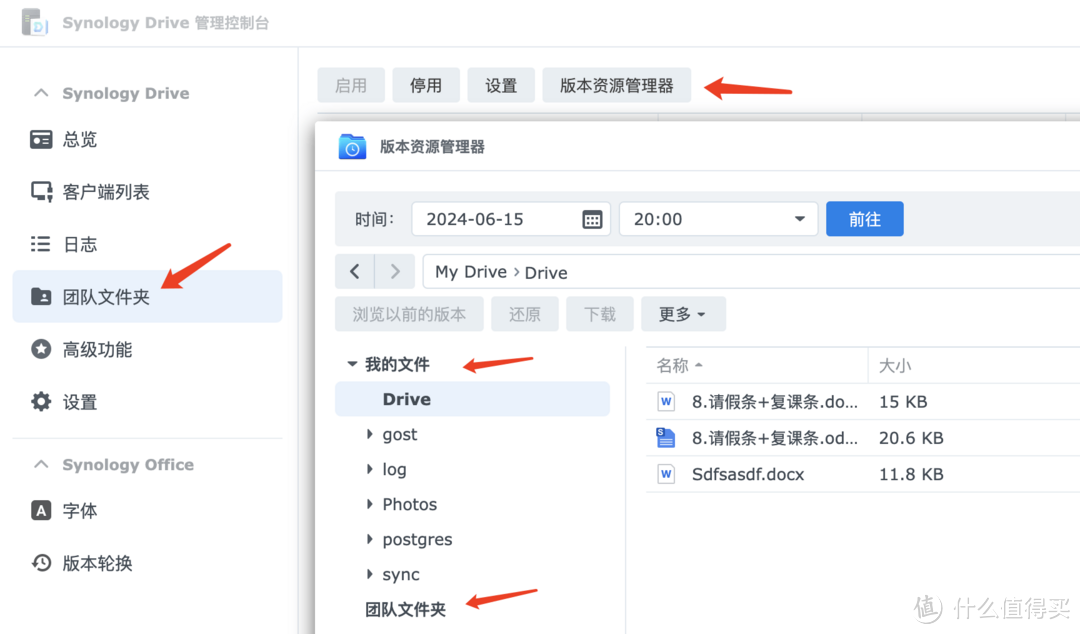Expand the sync folder arrow
Image resolution: width=1080 pixels, height=634 pixels.
370,574
